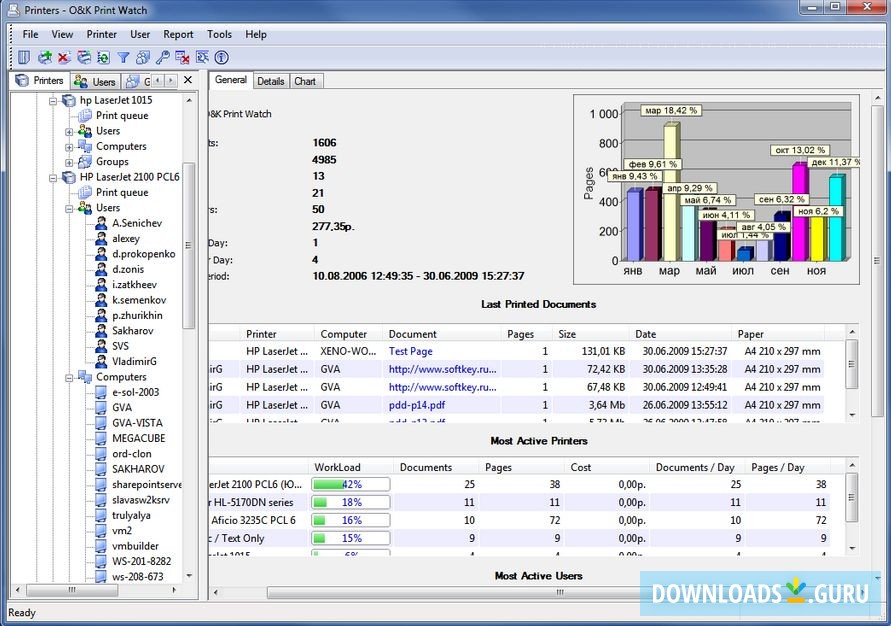
Task: Open the Report menu
Action: [x=178, y=34]
